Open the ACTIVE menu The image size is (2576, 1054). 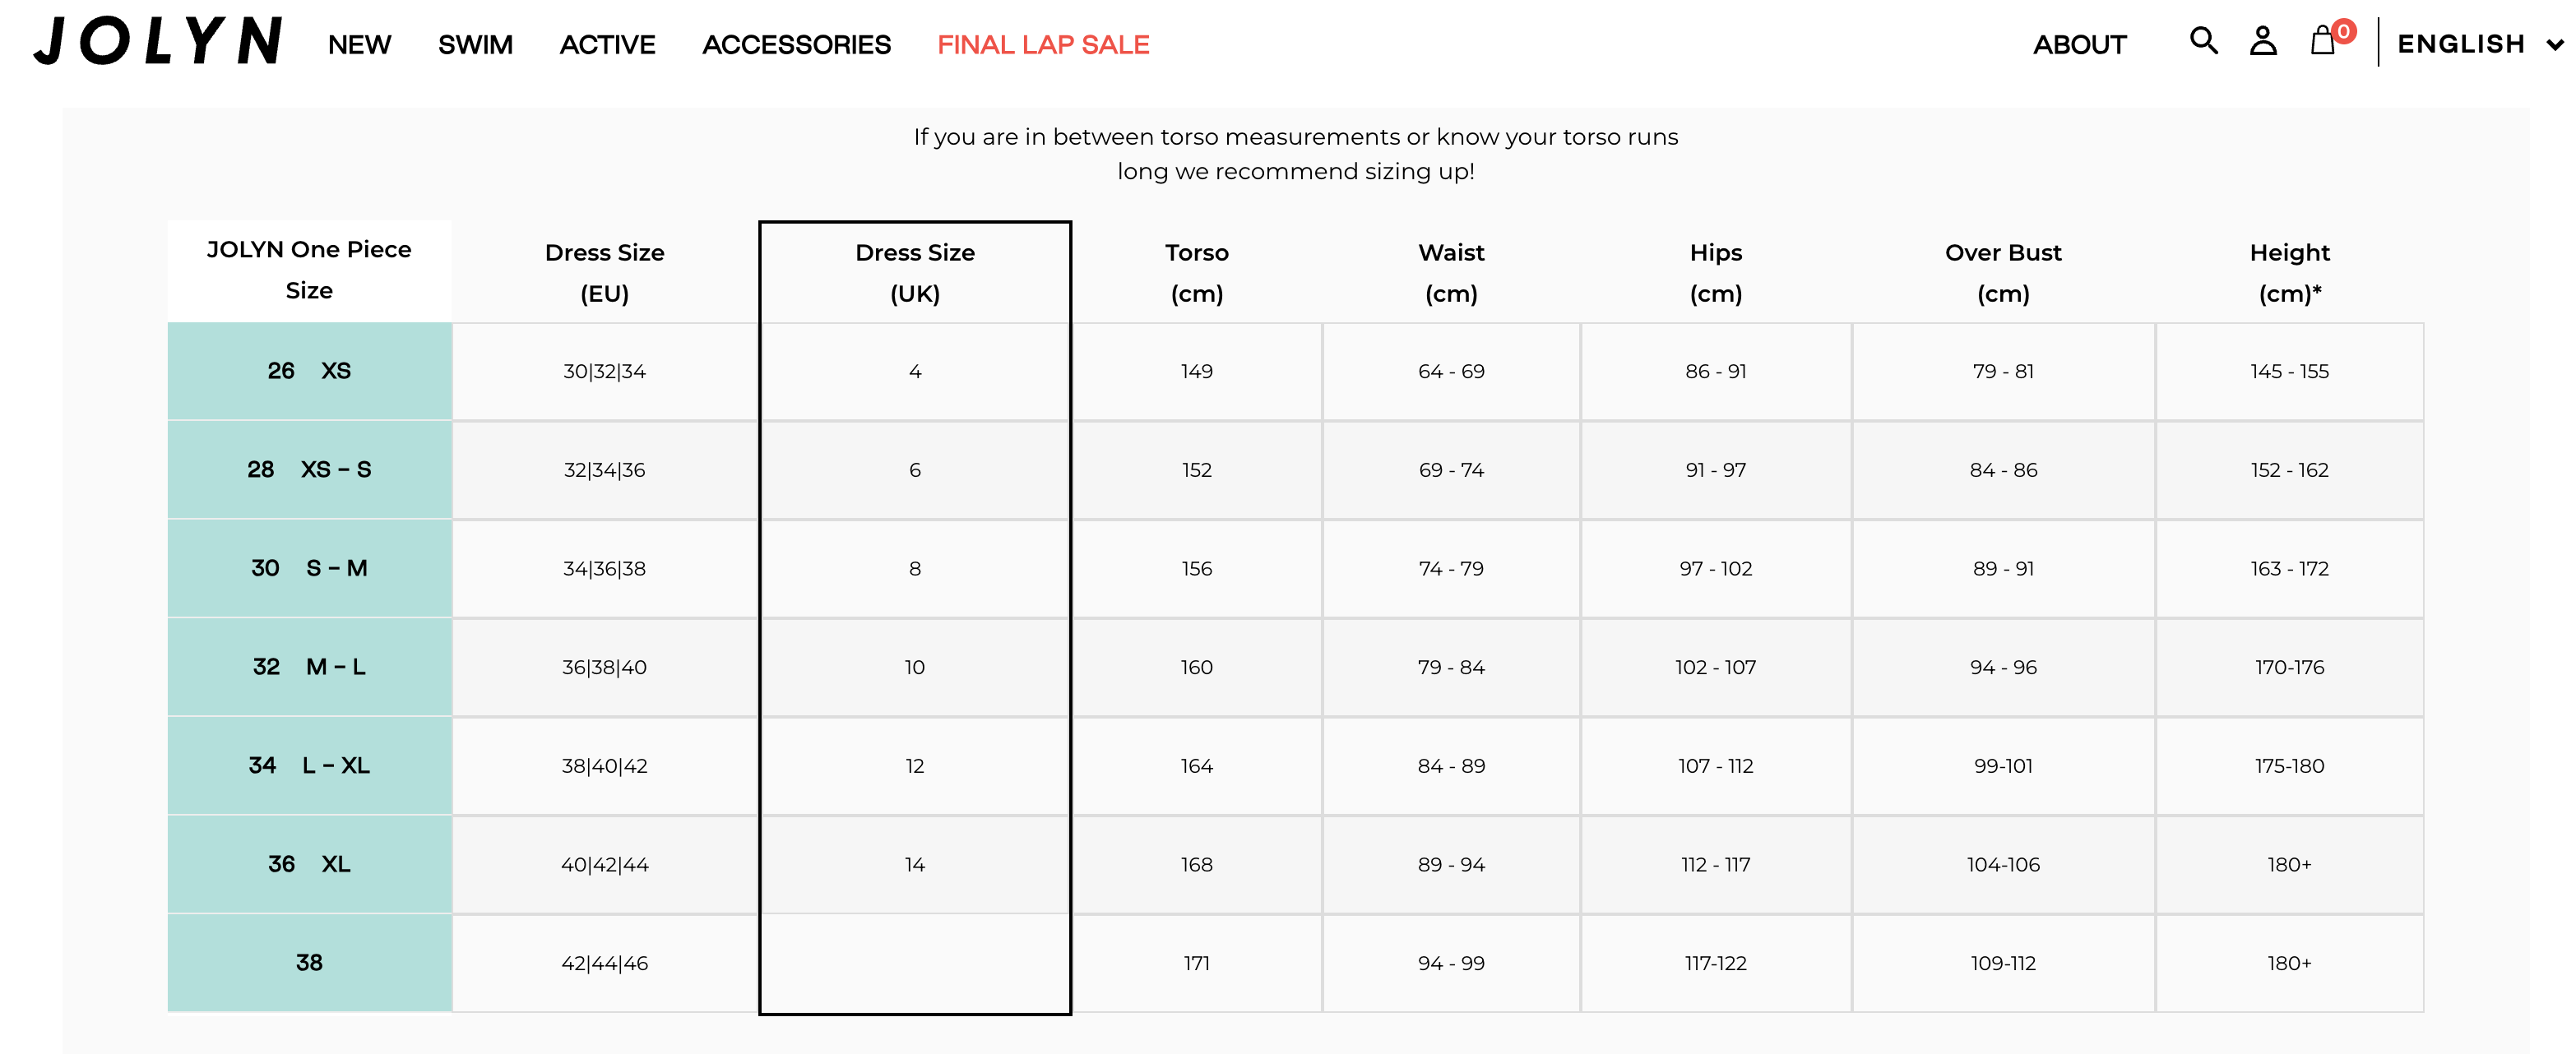[607, 45]
